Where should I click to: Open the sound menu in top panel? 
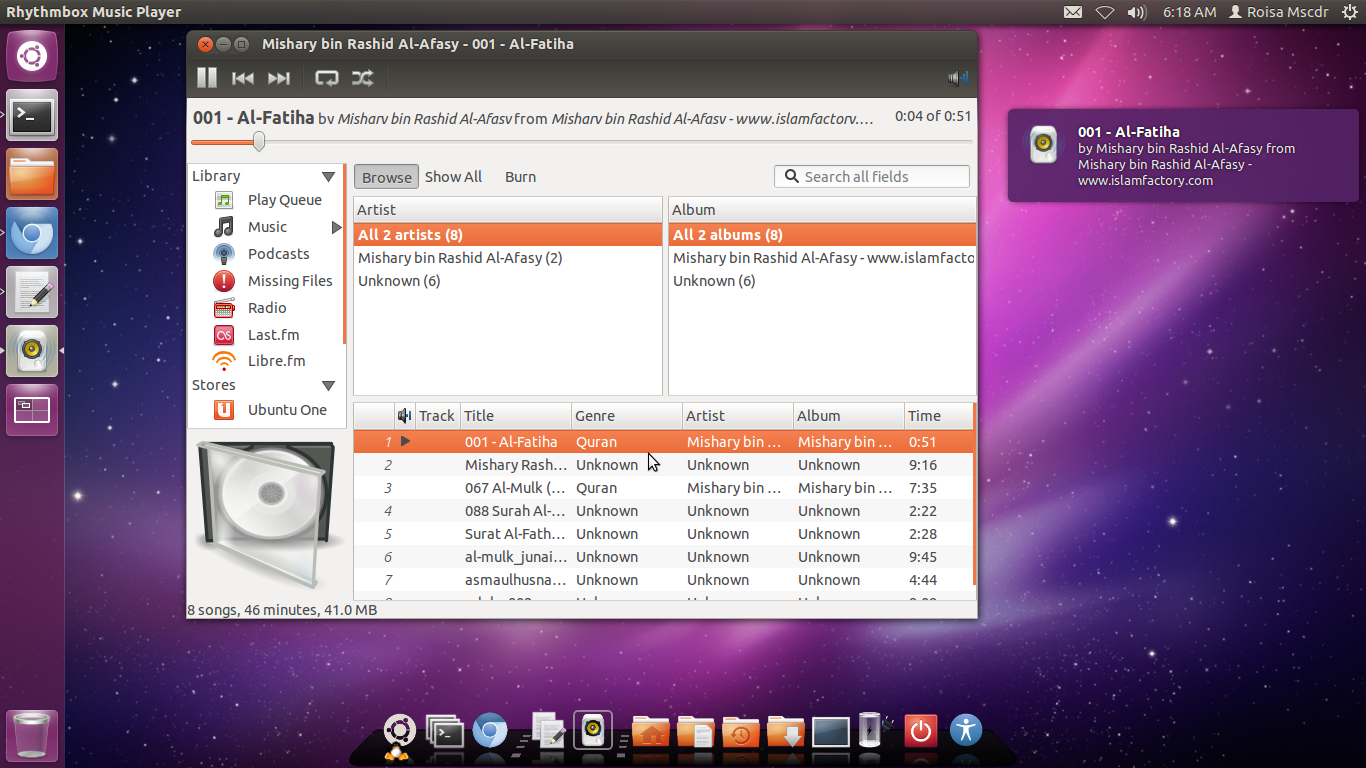point(1137,12)
